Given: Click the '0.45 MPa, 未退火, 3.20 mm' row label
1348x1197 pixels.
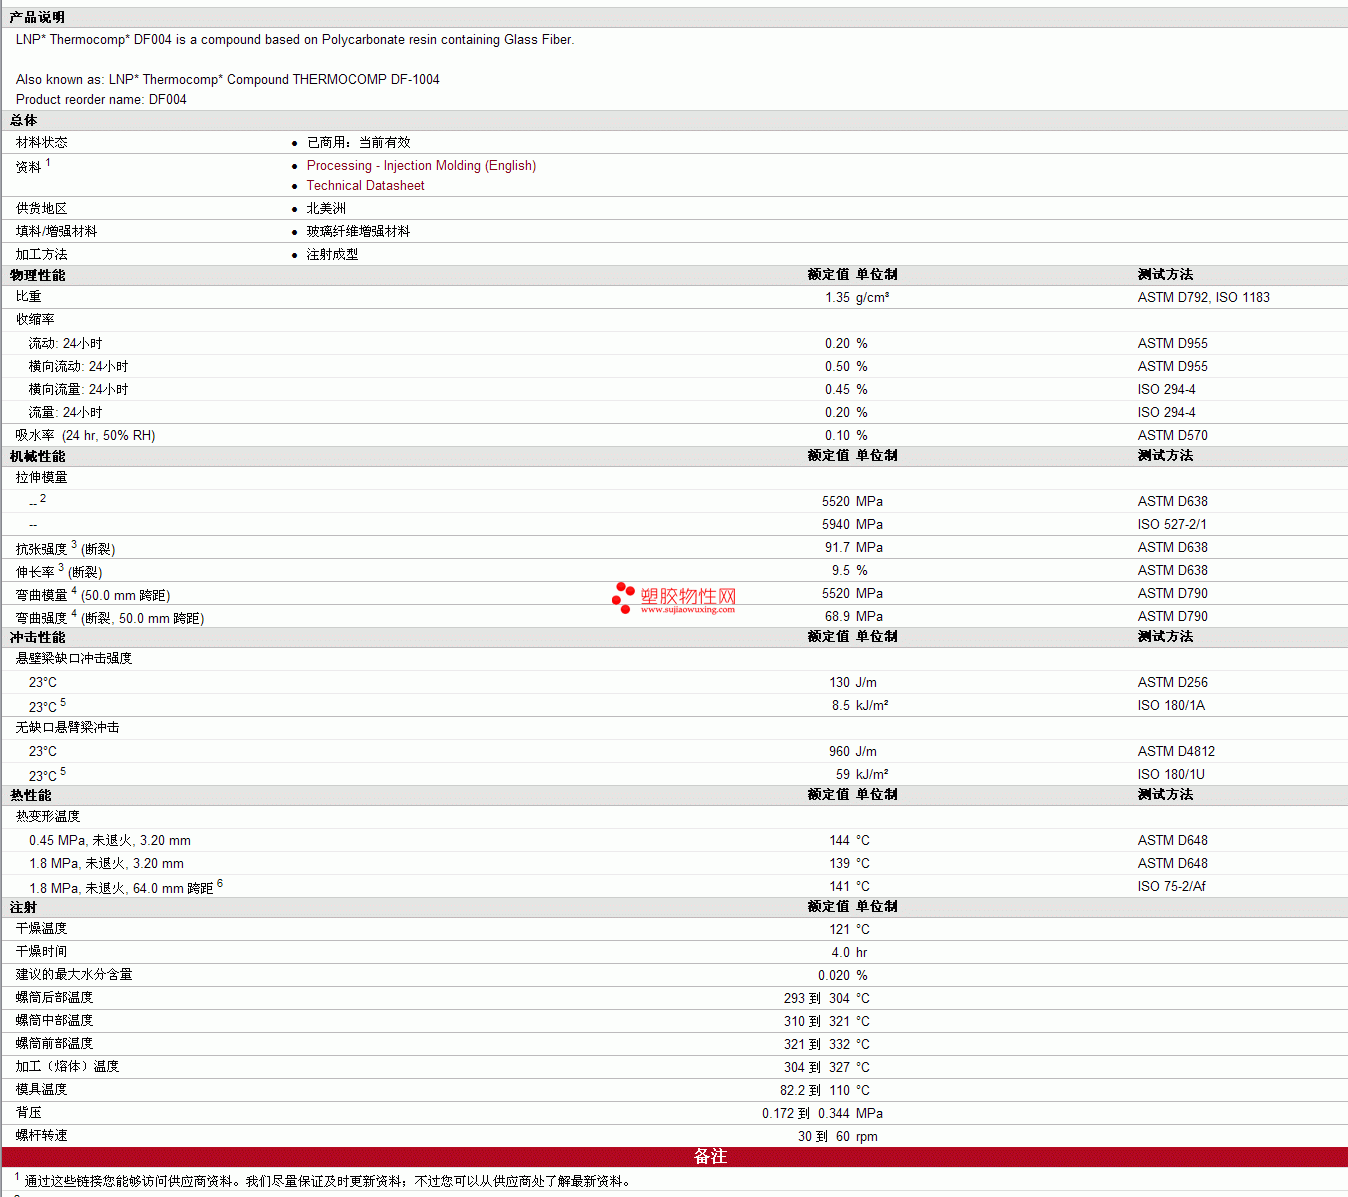Looking at the screenshot, I should 110,841.
